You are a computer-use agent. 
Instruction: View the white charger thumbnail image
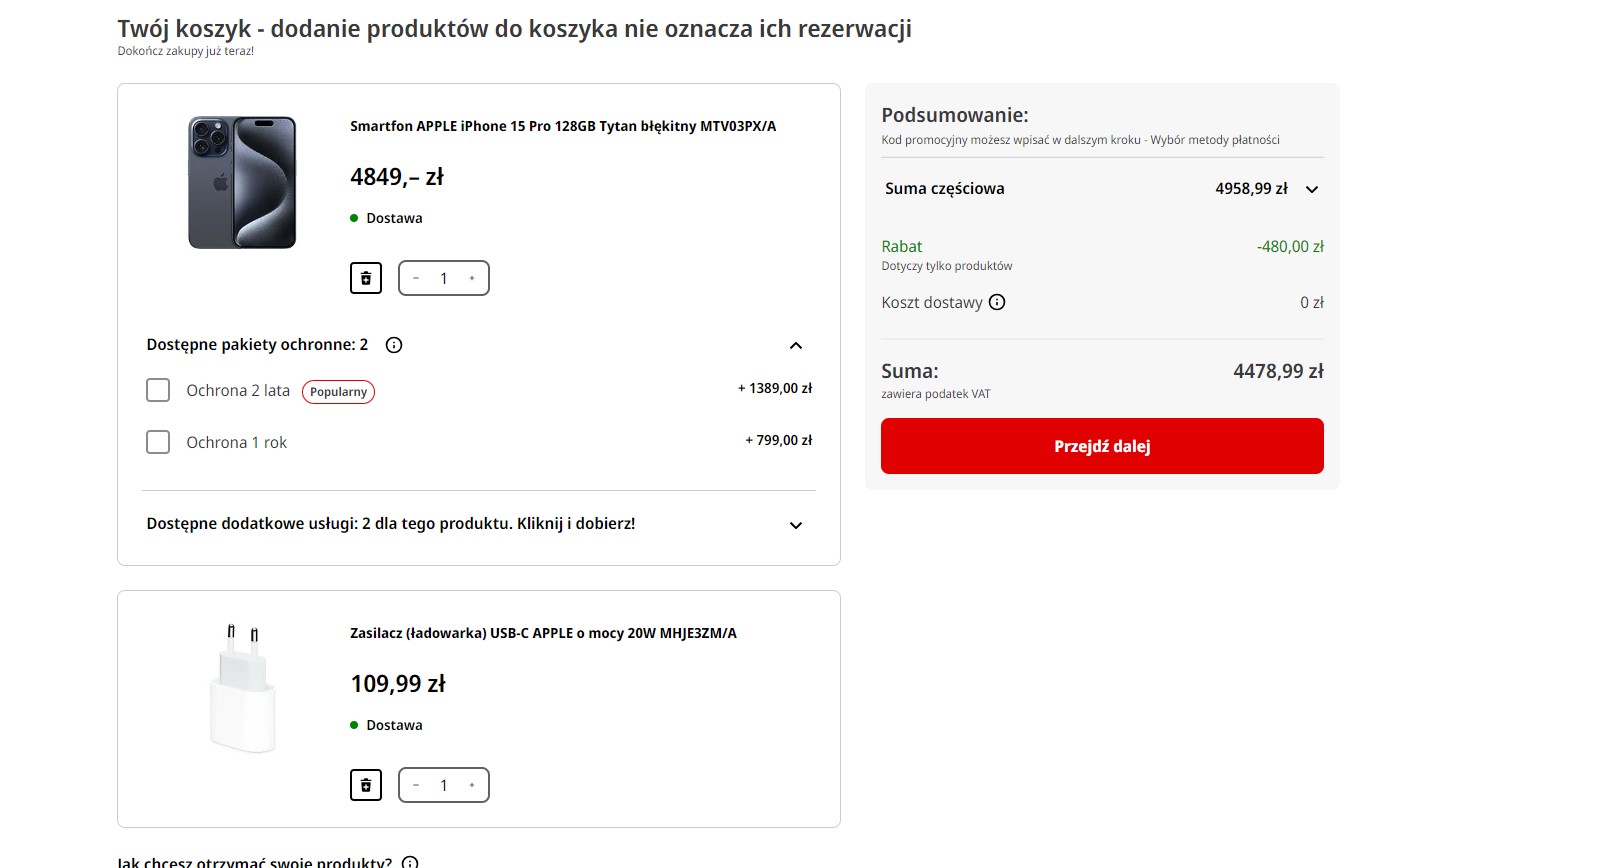[x=242, y=689]
